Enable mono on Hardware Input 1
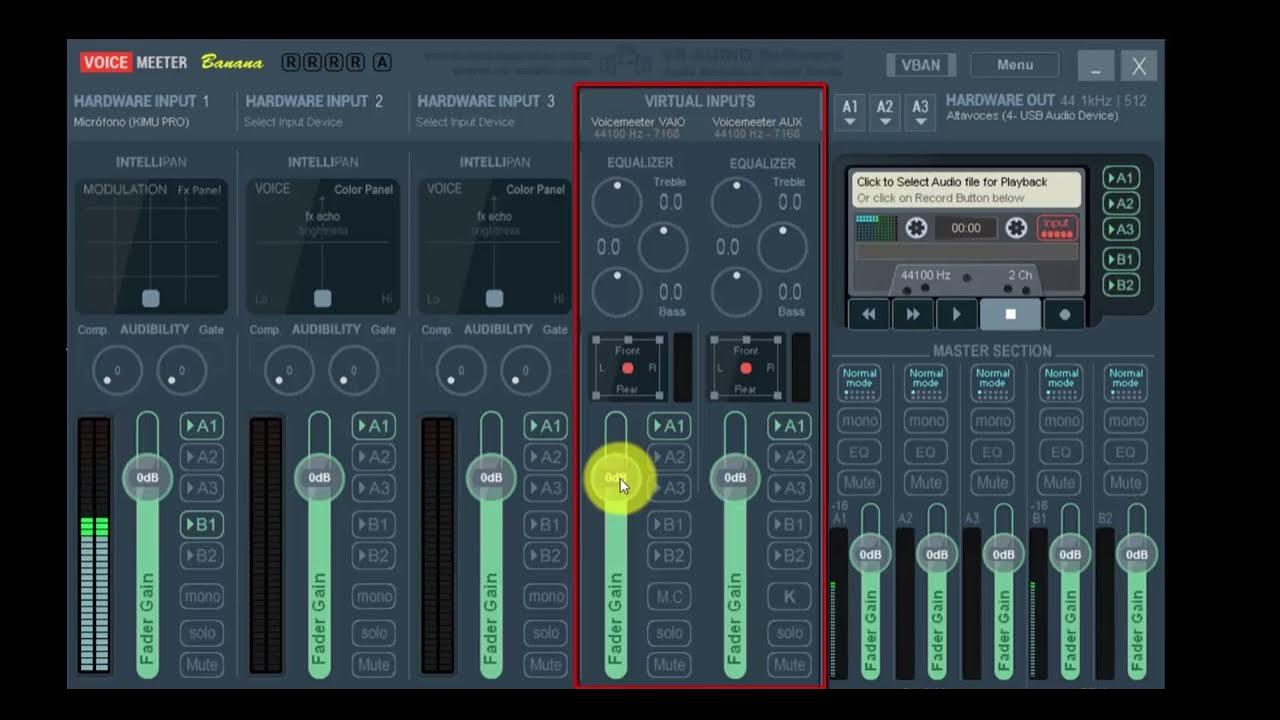 (x=201, y=595)
